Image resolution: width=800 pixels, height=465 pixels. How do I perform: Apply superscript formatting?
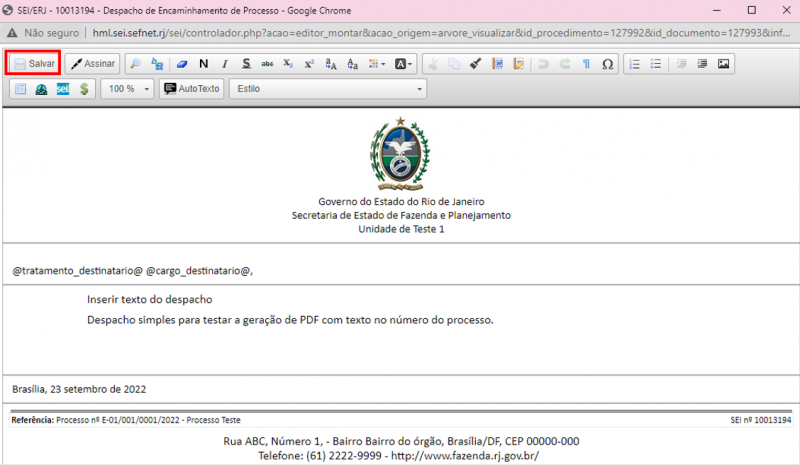tap(309, 63)
